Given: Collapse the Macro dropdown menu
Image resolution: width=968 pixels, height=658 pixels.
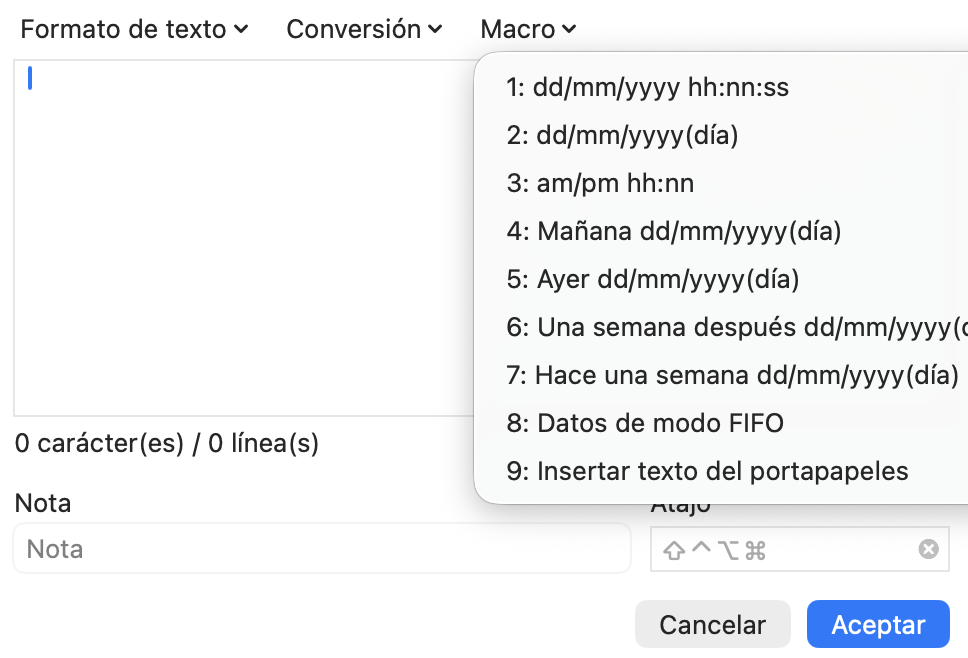Looking at the screenshot, I should pyautogui.click(x=528, y=29).
